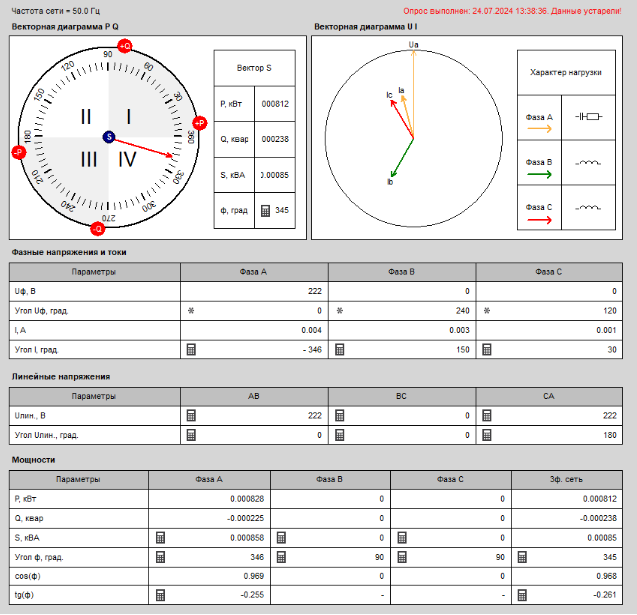Click calculator icon in Угол I Фаза A cell
This screenshot has height=615, width=637.
click(x=191, y=350)
